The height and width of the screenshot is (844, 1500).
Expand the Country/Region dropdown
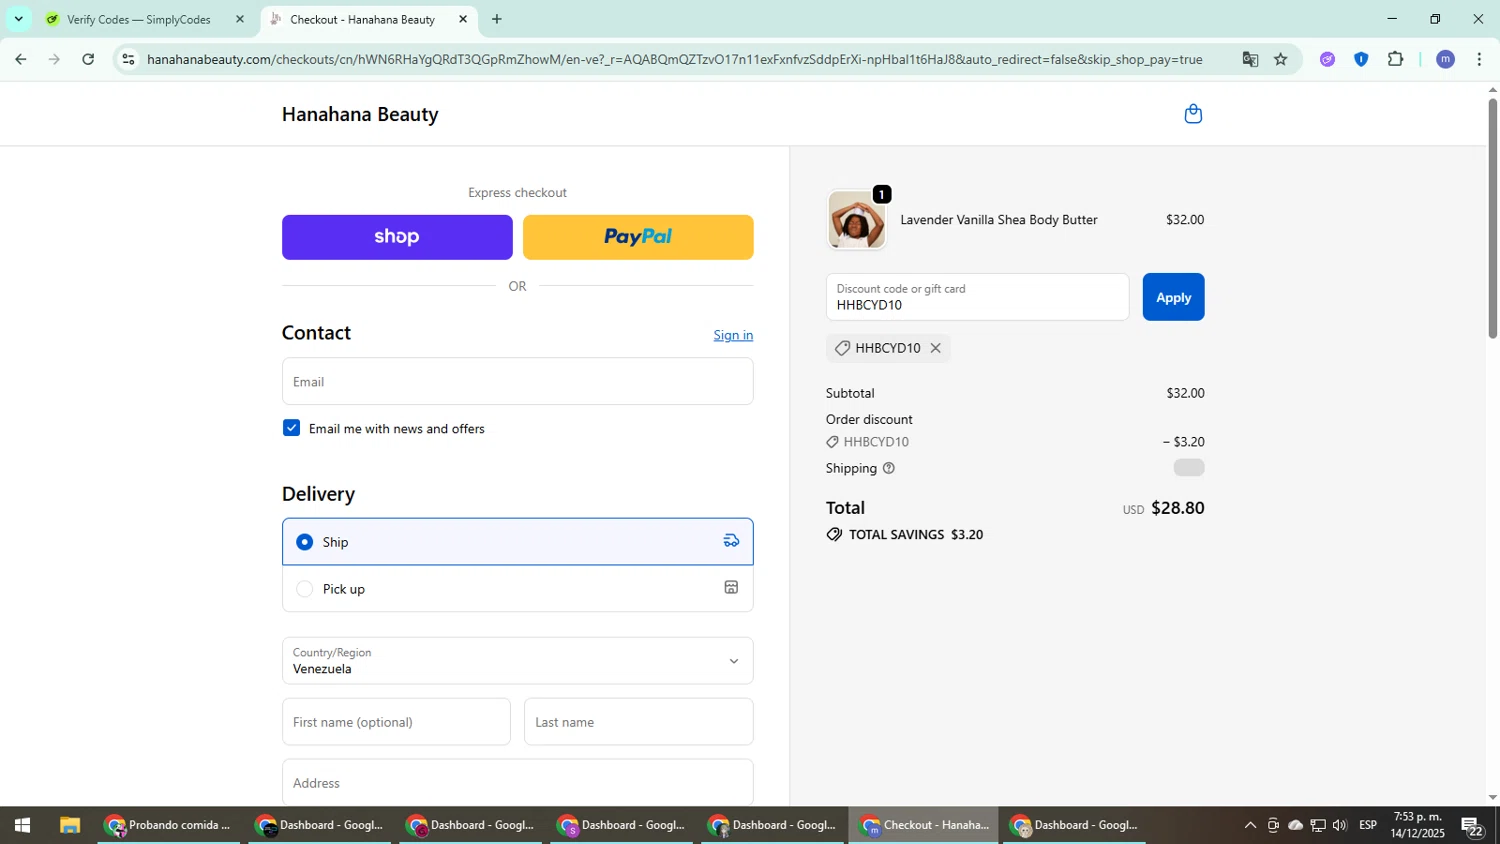pyautogui.click(x=517, y=661)
